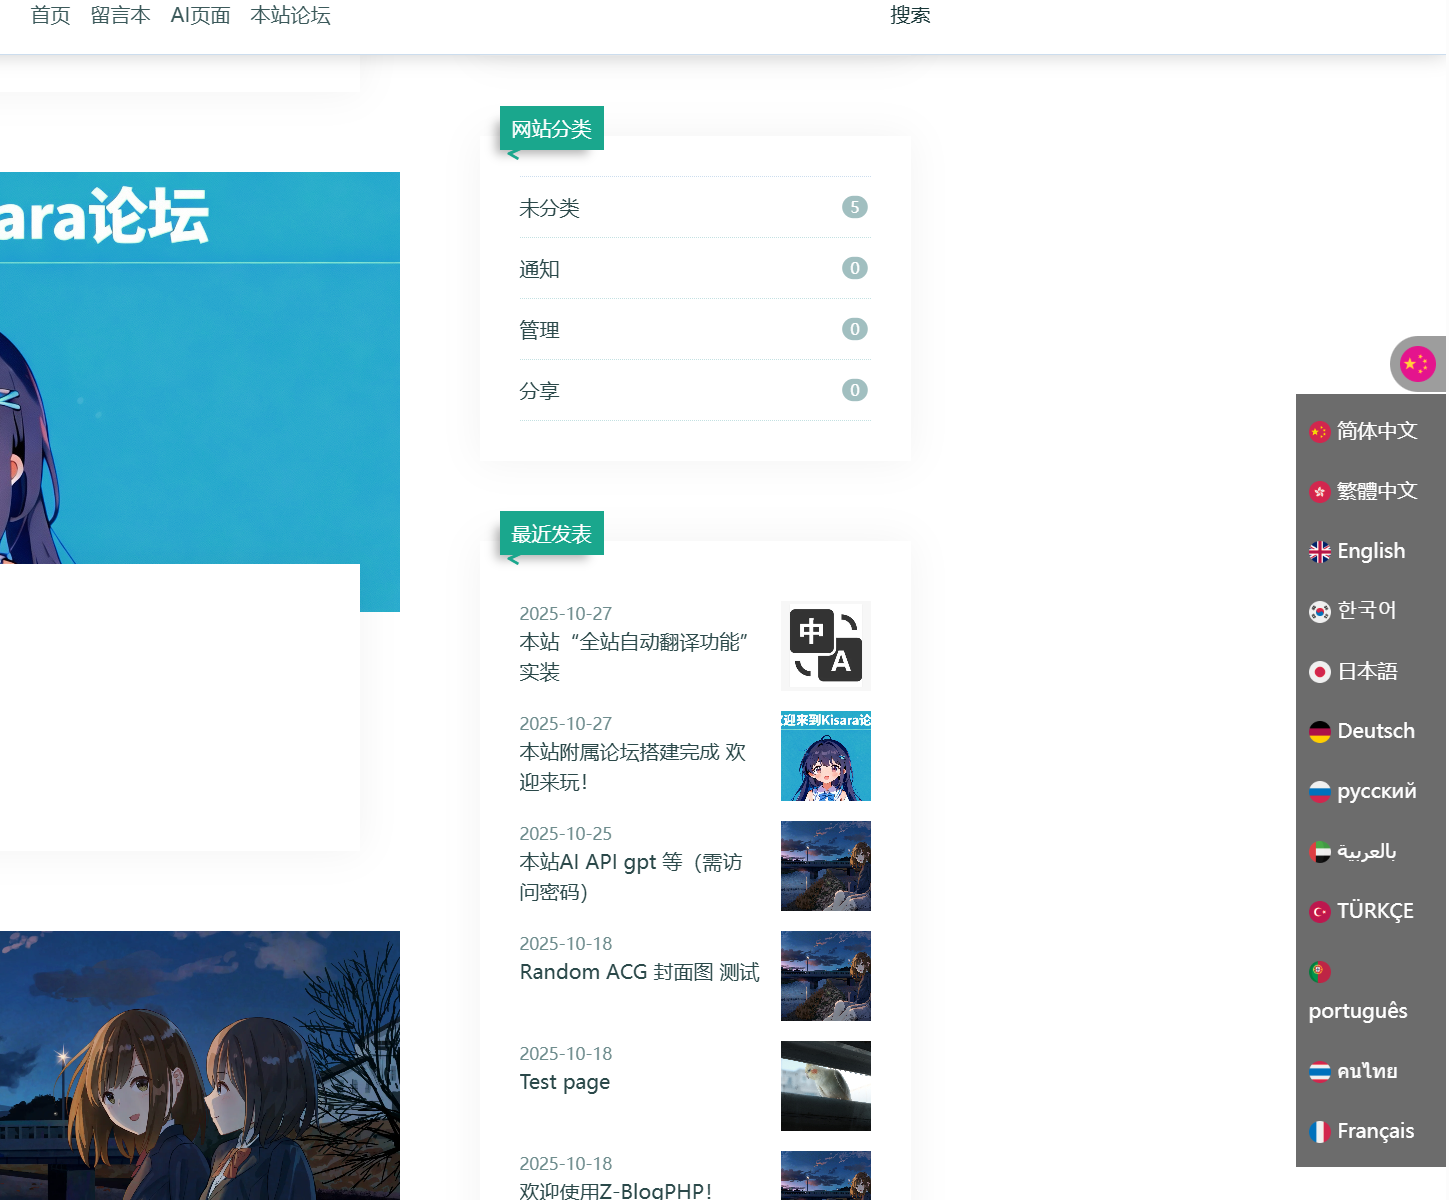Open the 留言本 navigation menu item
This screenshot has width=1449, height=1200.
pyautogui.click(x=120, y=15)
